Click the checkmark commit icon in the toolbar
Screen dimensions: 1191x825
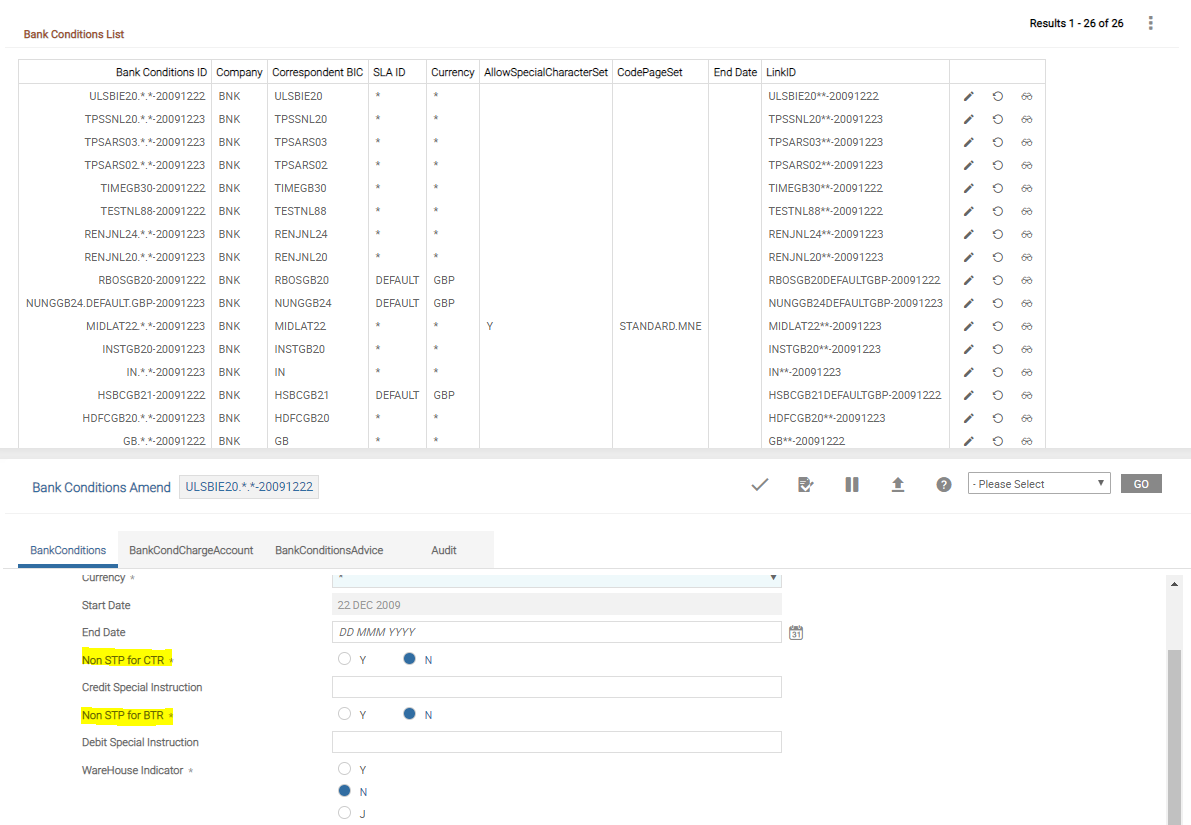point(759,485)
